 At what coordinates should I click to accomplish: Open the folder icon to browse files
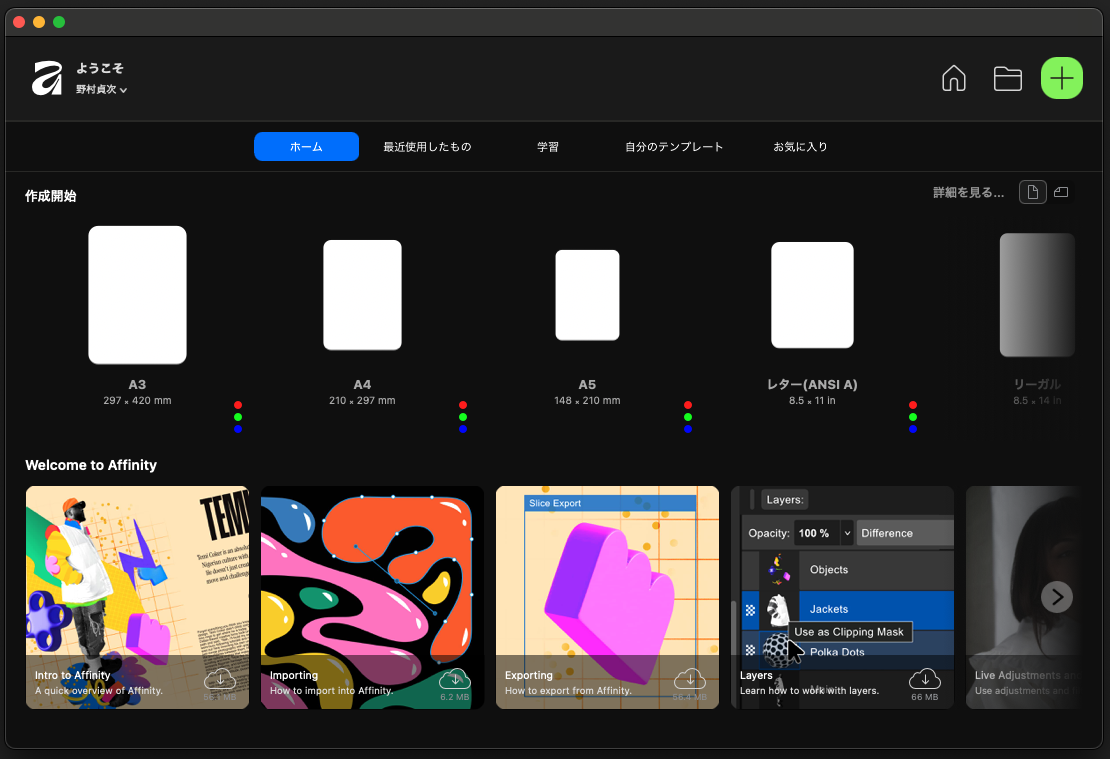pyautogui.click(x=1007, y=79)
